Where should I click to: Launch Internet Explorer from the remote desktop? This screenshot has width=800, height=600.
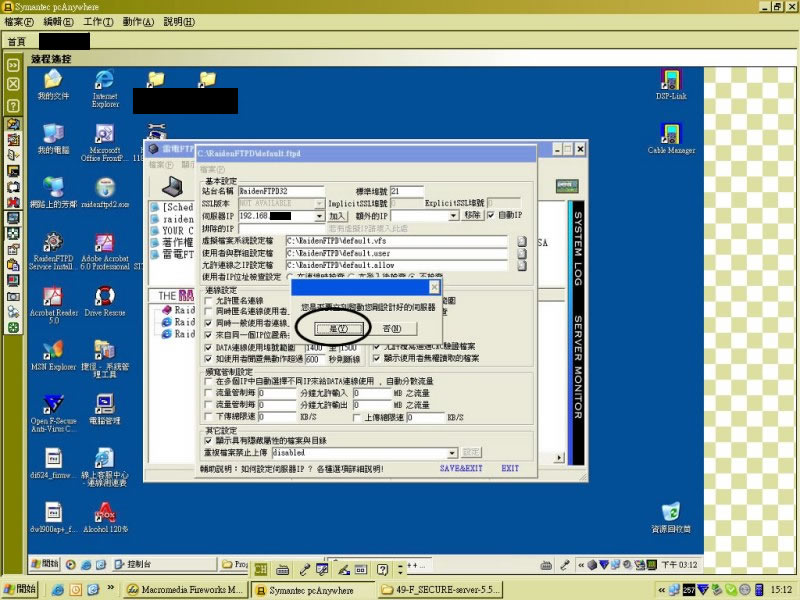pos(105,88)
